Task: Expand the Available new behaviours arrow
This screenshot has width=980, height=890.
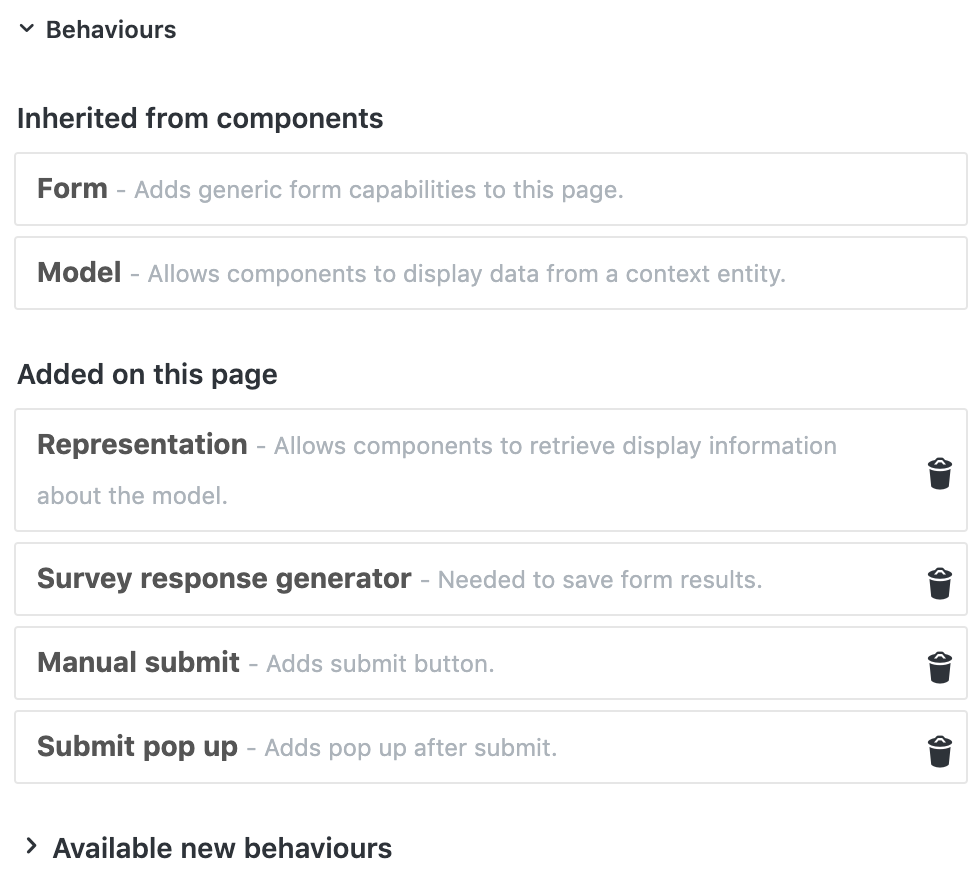Action: click(x=31, y=847)
